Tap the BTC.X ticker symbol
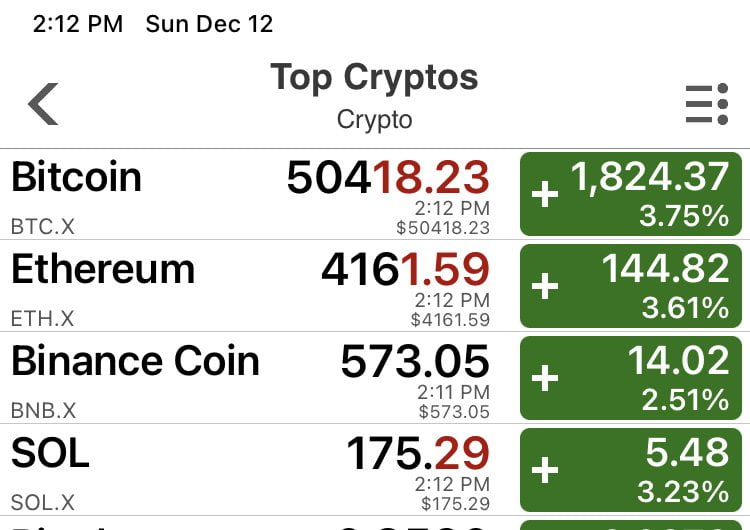The height and width of the screenshot is (530, 750). pyautogui.click(x=42, y=227)
